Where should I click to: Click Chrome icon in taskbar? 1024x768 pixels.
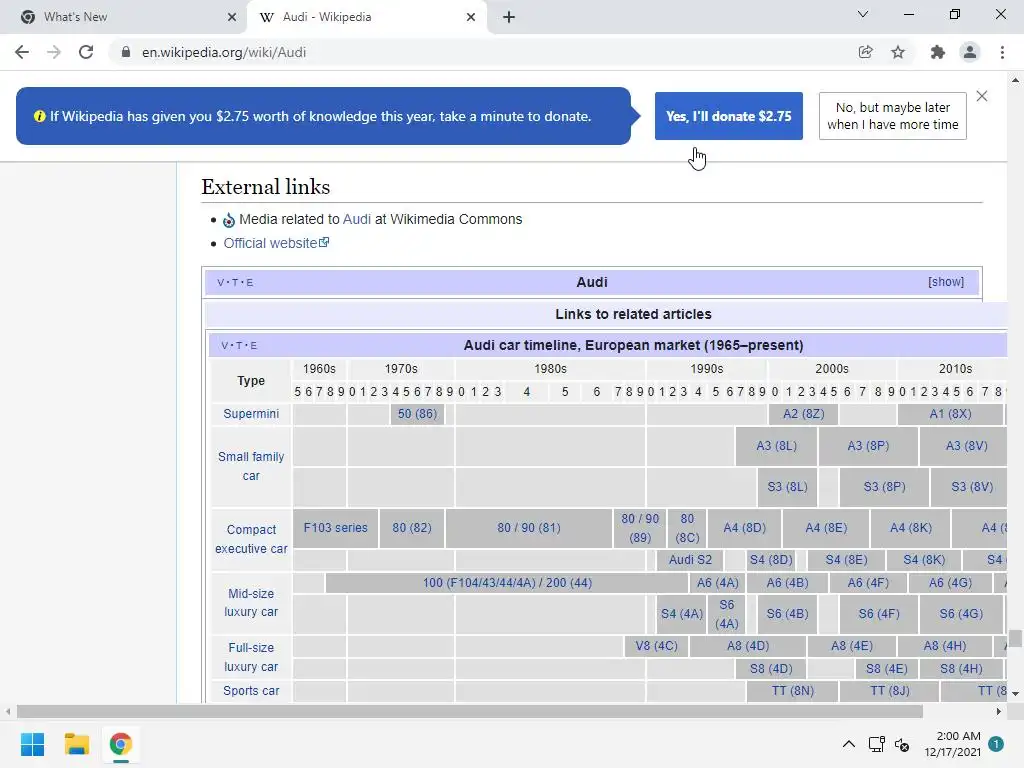[121, 744]
